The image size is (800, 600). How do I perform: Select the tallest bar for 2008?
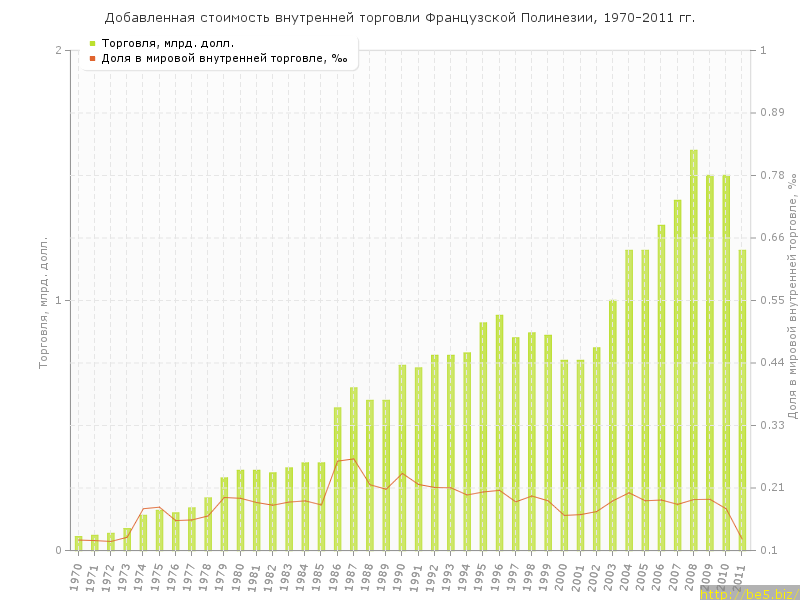(x=693, y=350)
